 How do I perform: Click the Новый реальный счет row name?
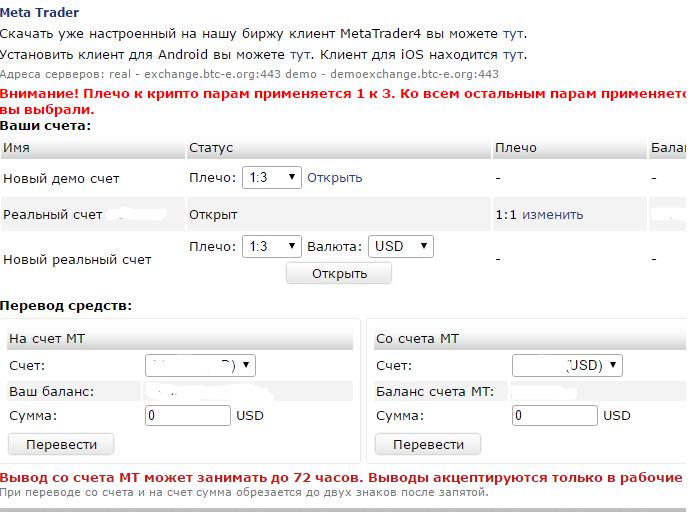[x=77, y=260]
